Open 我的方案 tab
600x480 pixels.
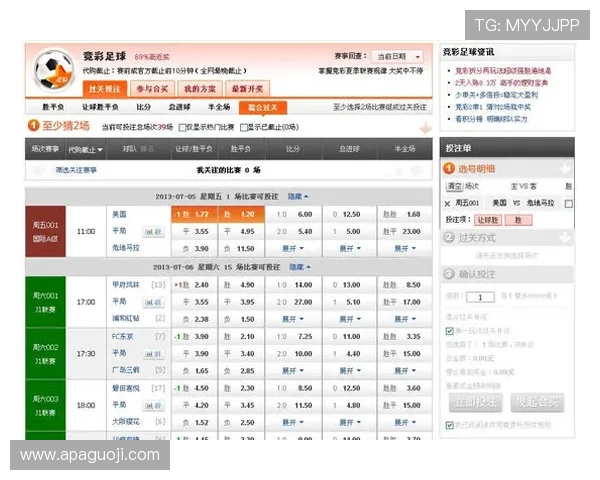pyautogui.click(x=200, y=89)
